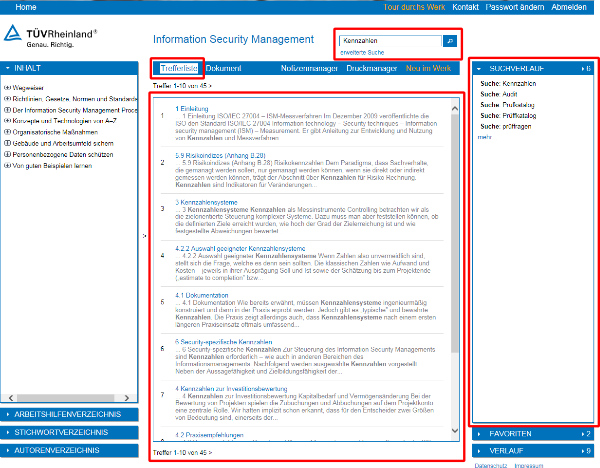Expand Organisatorische Maßnahmen tree node
The image size is (600, 468).
point(7,132)
